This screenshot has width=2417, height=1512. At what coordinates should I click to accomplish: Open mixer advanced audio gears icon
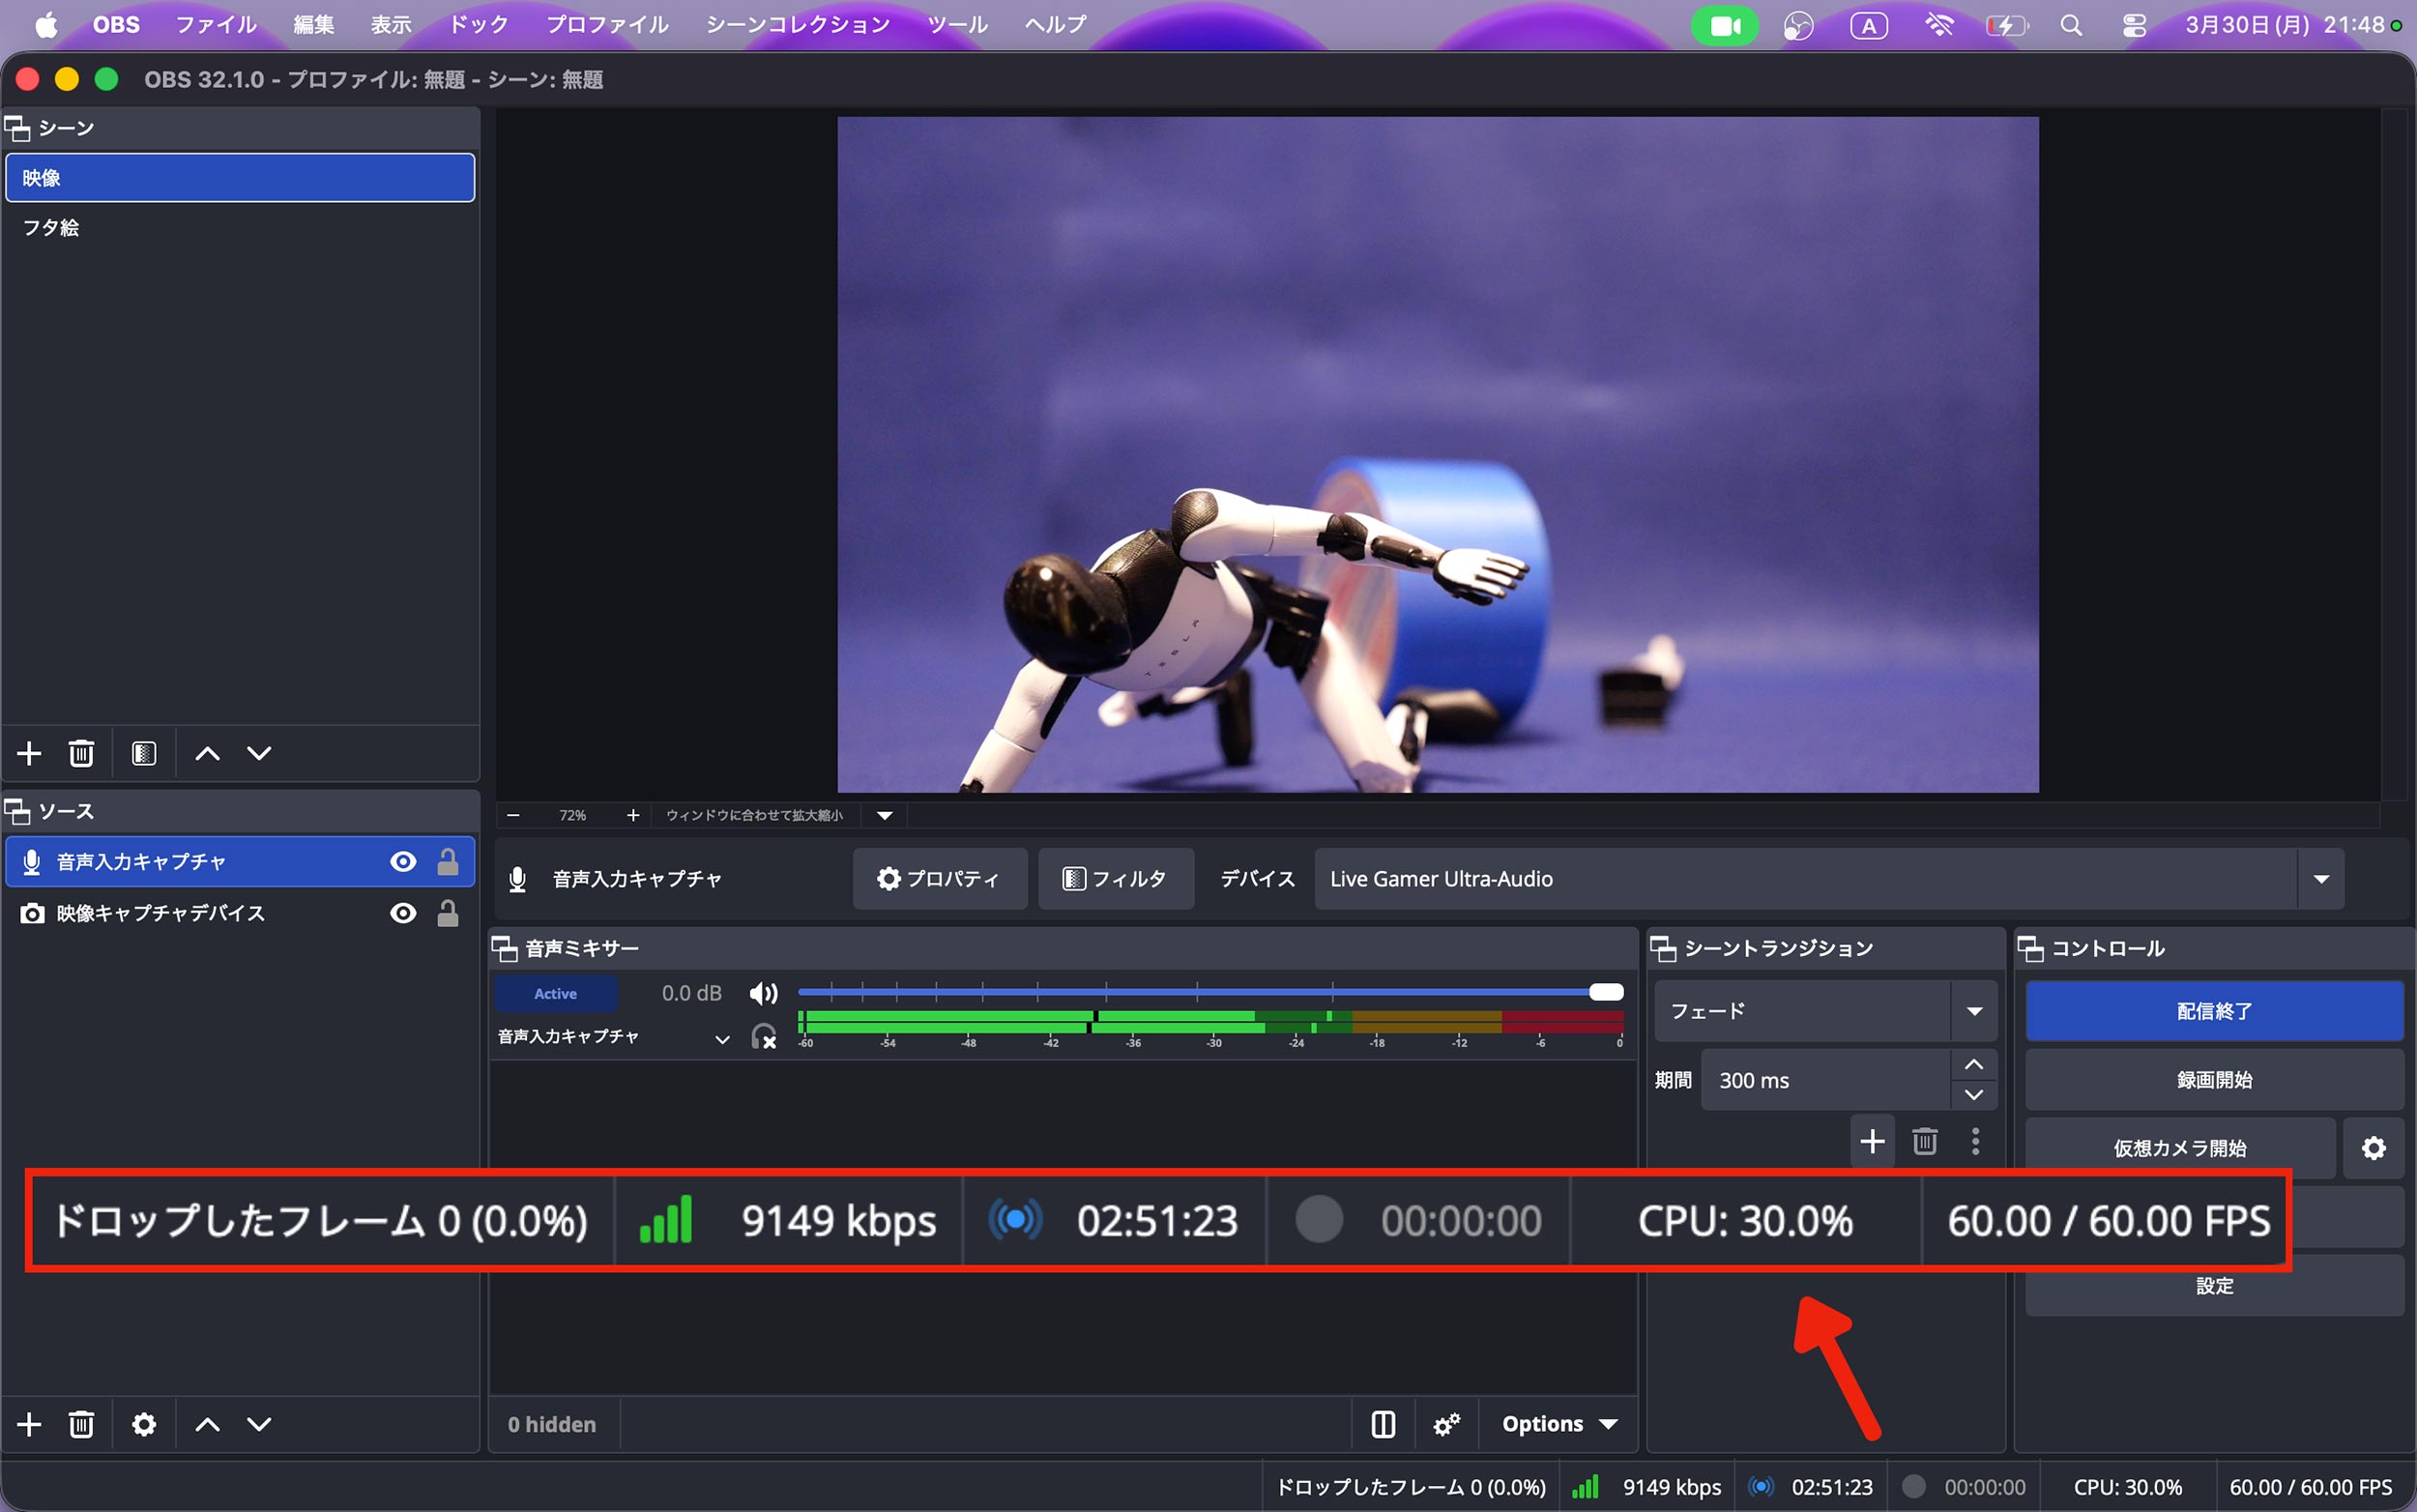click(x=1446, y=1424)
